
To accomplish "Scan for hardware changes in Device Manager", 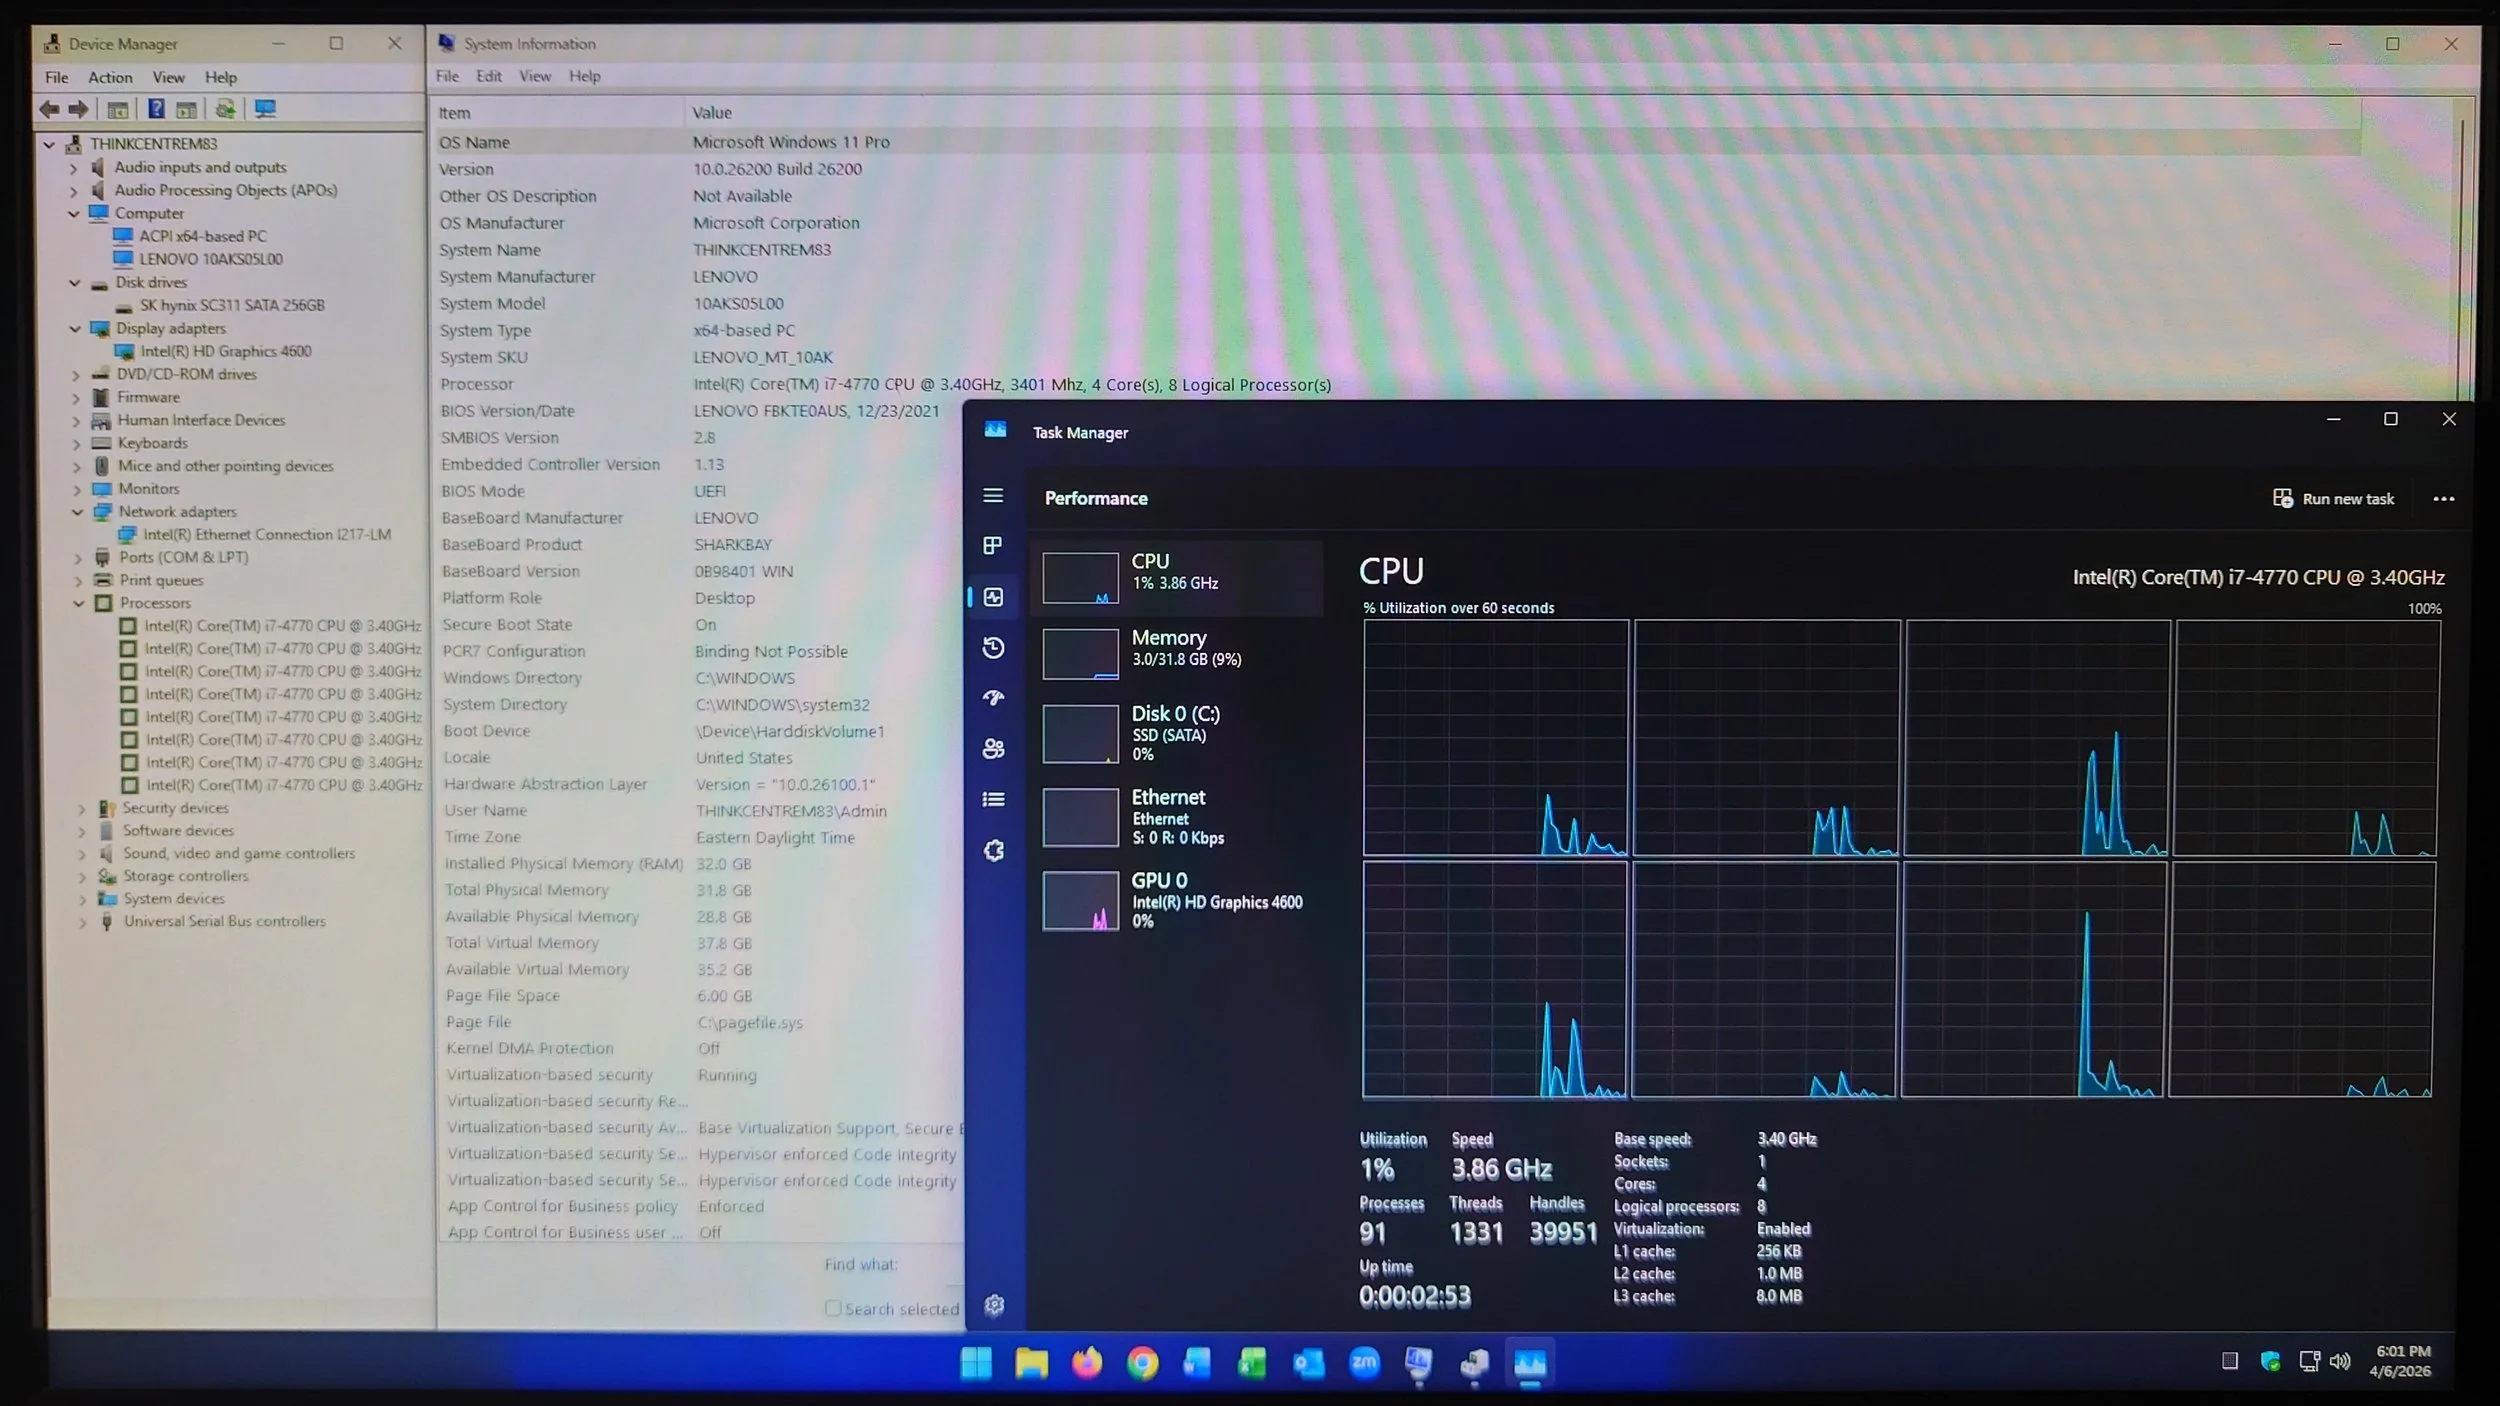I will coord(226,109).
